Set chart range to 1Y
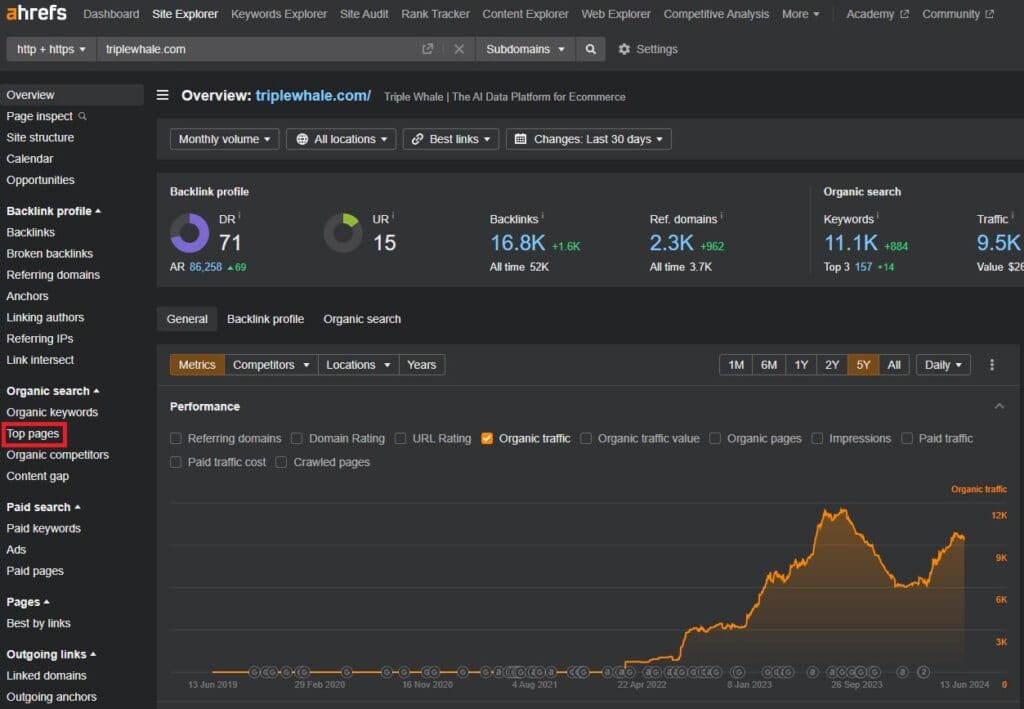Image resolution: width=1024 pixels, height=709 pixels. coord(801,365)
